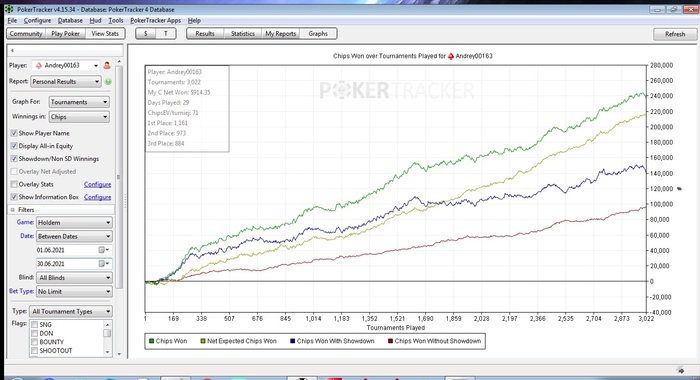The width and height of the screenshot is (700, 380).
Task: Open the Date Between Dates dropdown
Action: point(74,236)
